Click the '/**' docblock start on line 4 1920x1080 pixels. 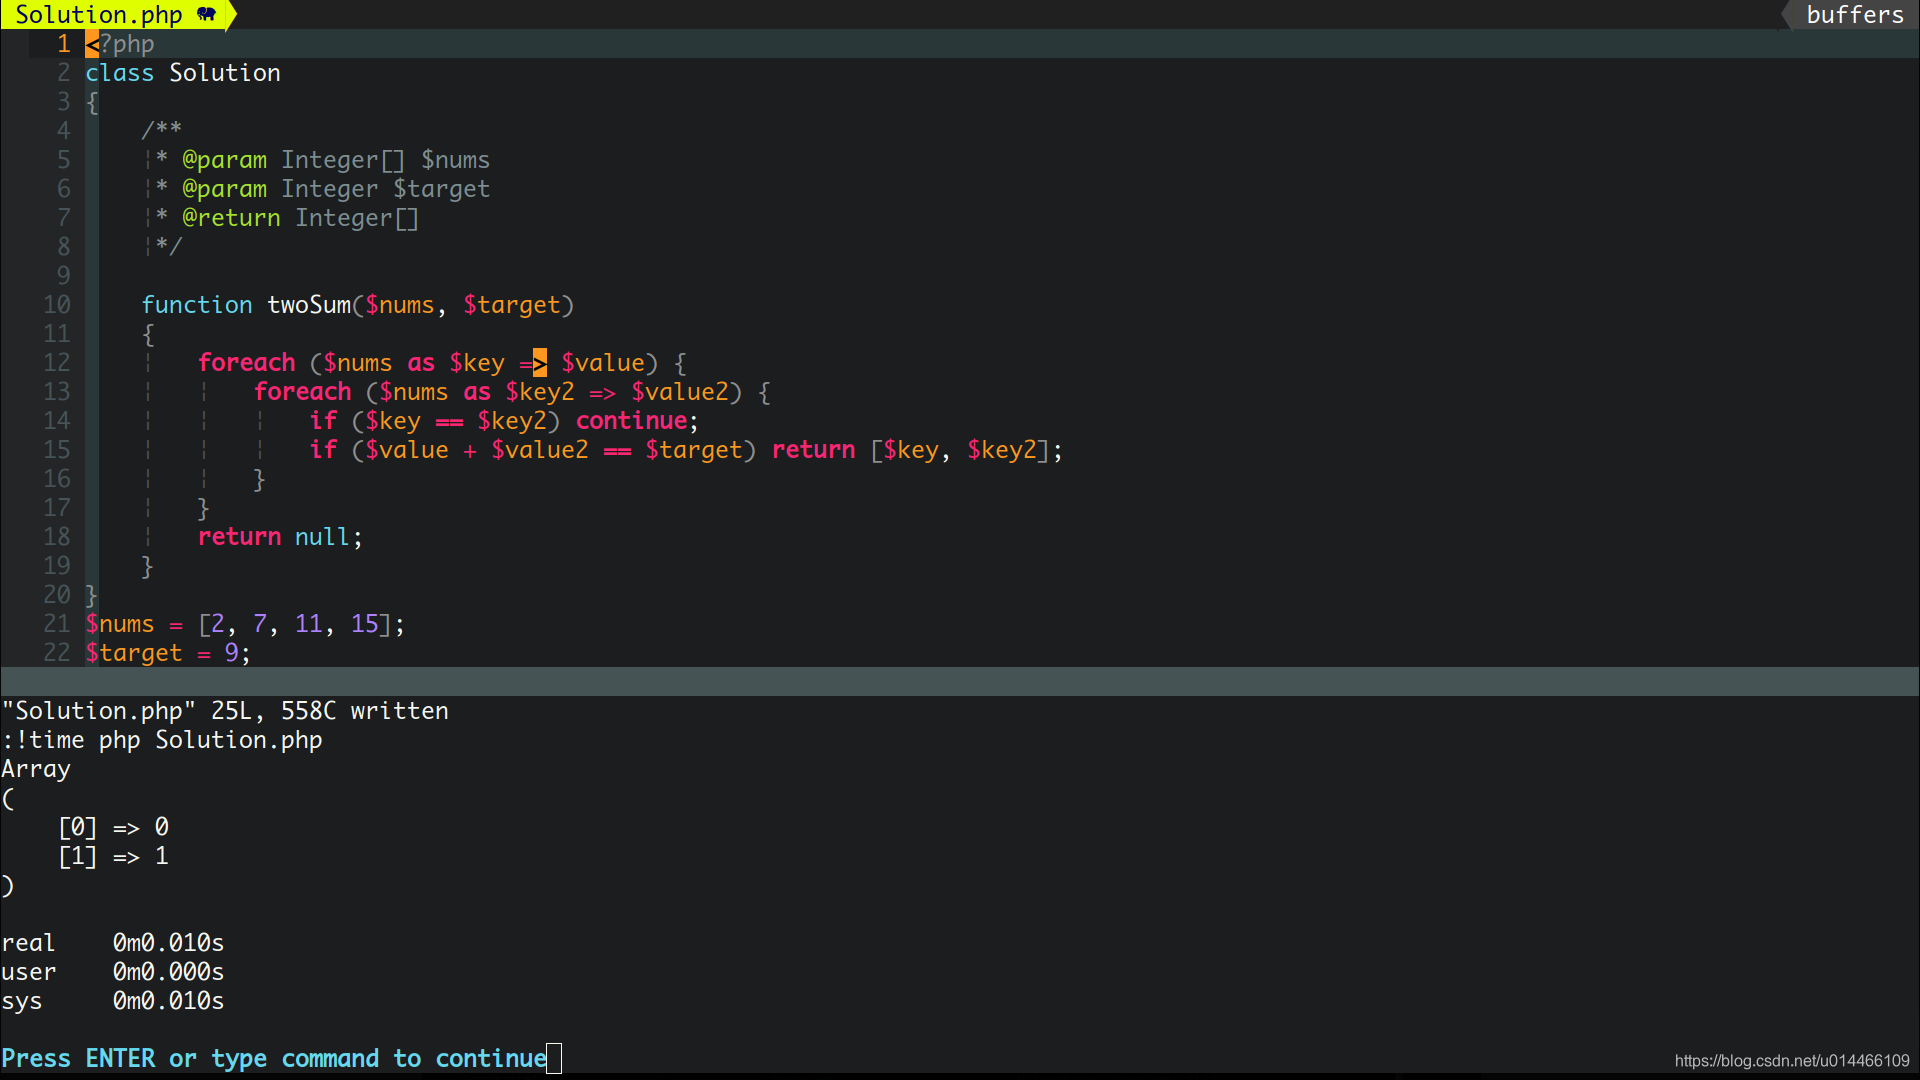pyautogui.click(x=162, y=131)
